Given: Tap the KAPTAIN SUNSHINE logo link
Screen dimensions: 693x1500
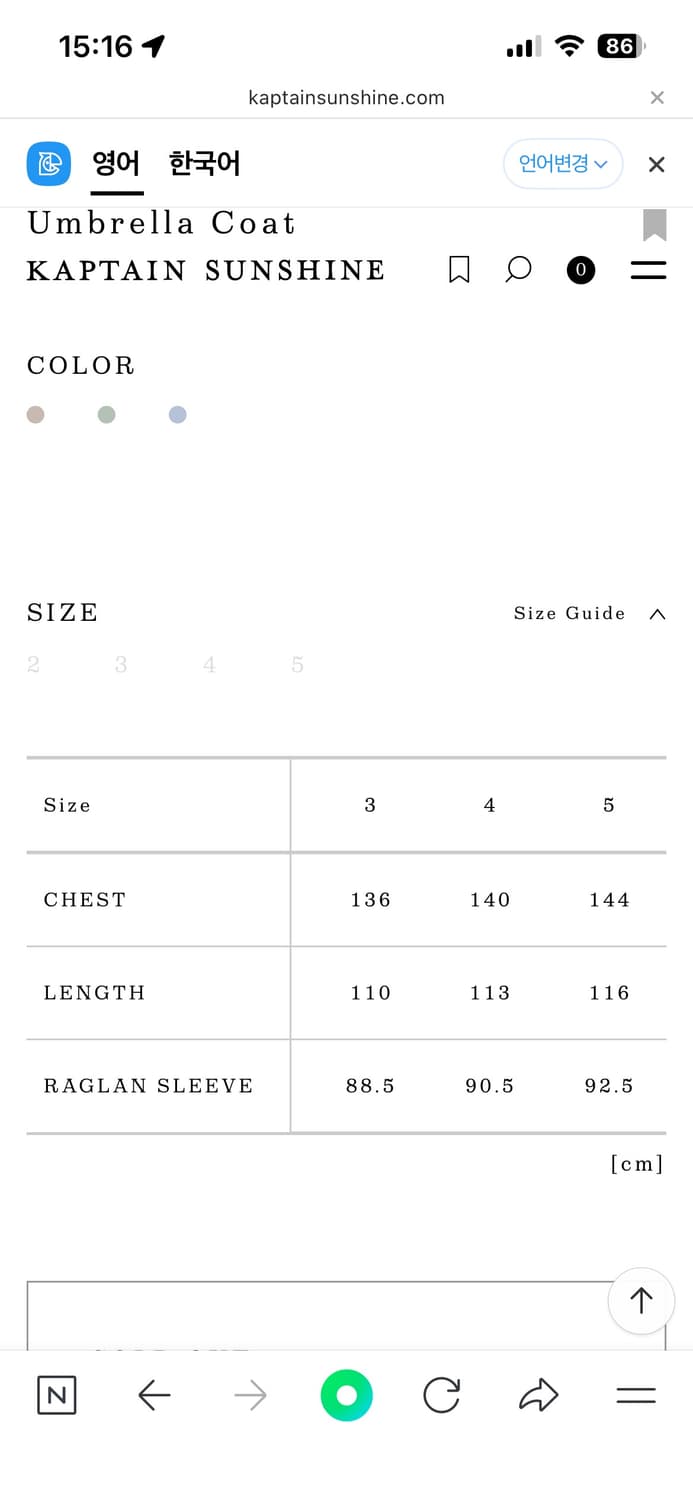Looking at the screenshot, I should point(206,270).
